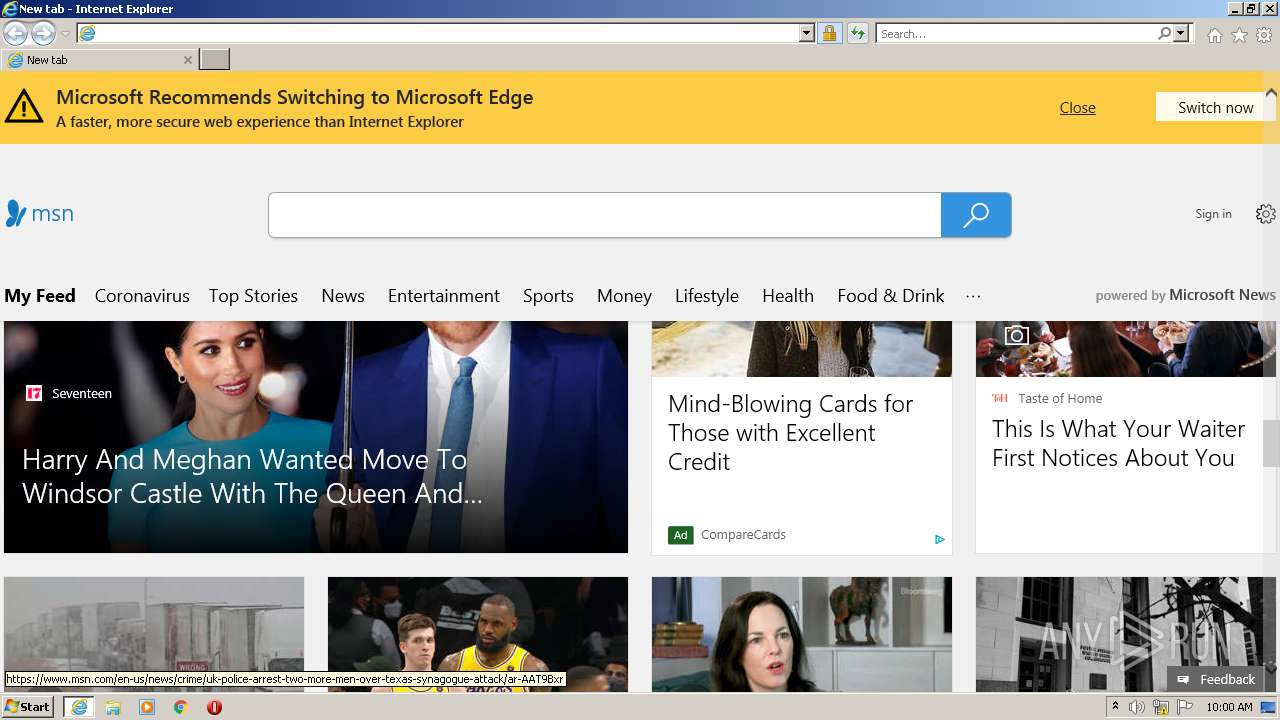The width and height of the screenshot is (1280, 720).
Task: Select the 'My Feed' tab
Action: 40,296
